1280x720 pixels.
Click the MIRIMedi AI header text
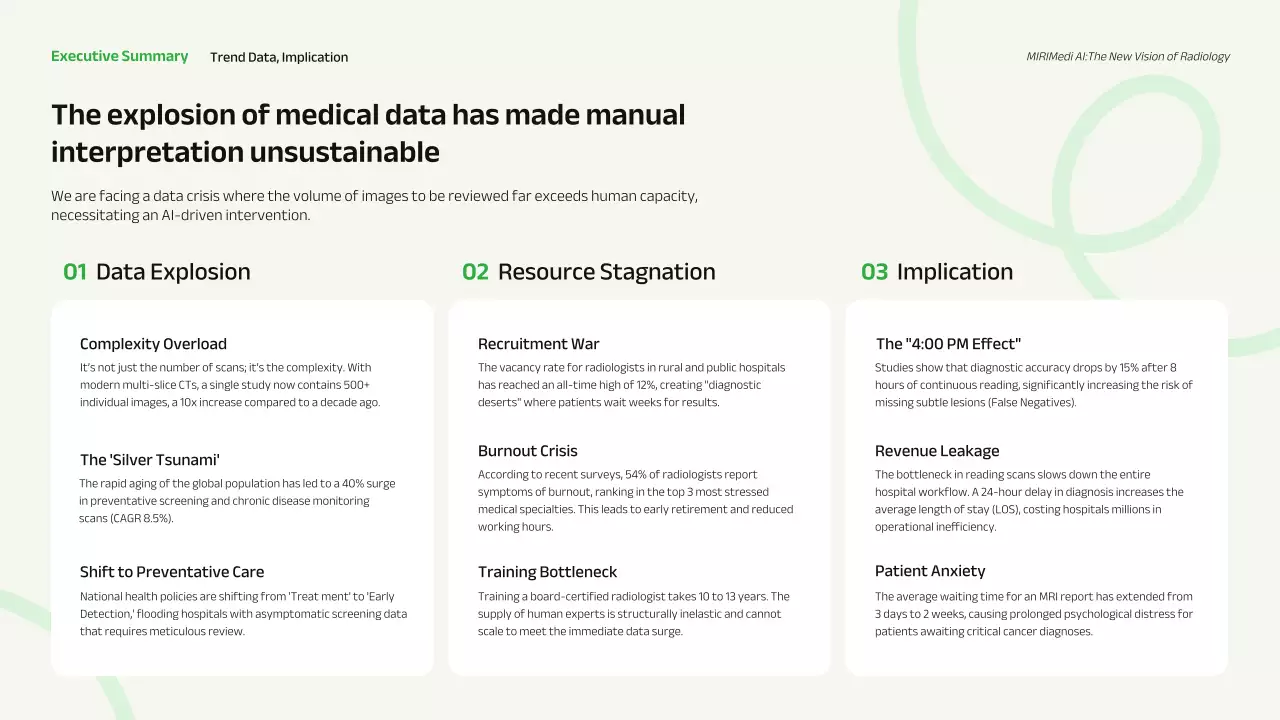click(1127, 57)
